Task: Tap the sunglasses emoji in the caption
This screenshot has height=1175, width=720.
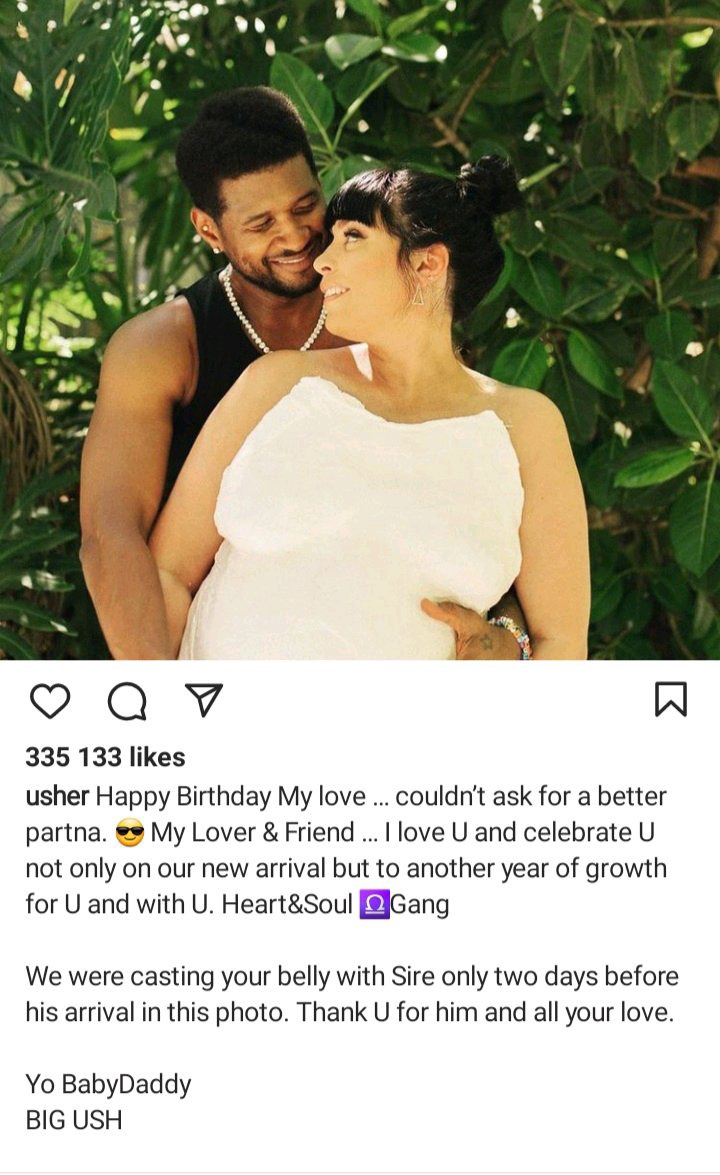Action: click(x=130, y=833)
